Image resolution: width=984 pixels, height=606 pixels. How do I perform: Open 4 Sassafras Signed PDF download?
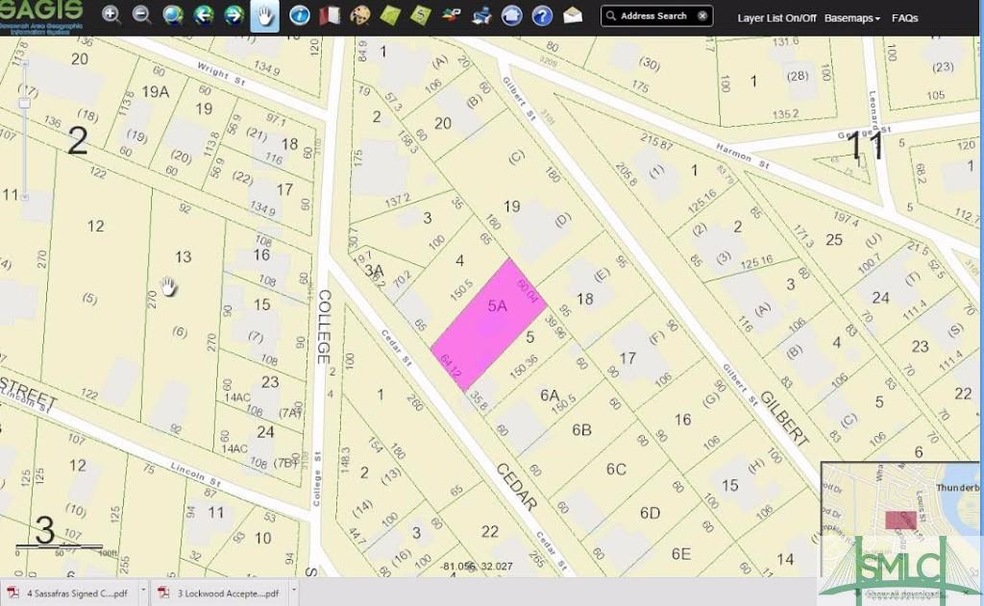[69, 593]
